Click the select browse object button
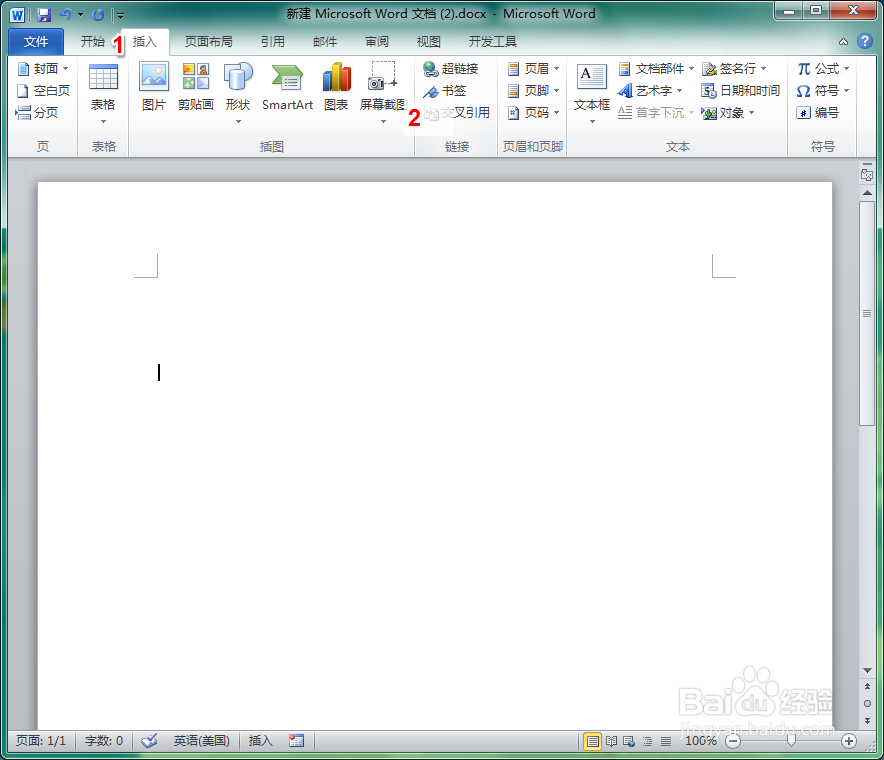The image size is (884, 760). (867, 703)
